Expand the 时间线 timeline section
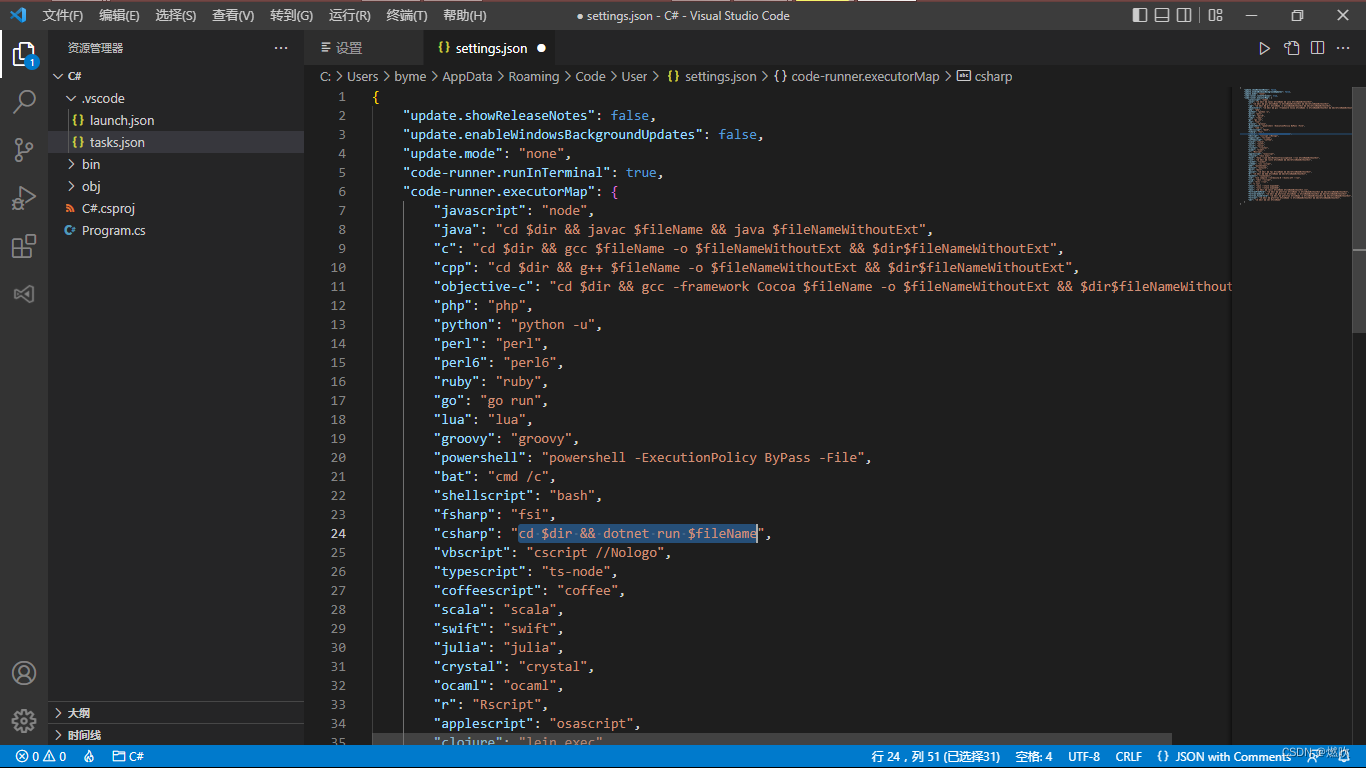The height and width of the screenshot is (768, 1366). (x=176, y=735)
